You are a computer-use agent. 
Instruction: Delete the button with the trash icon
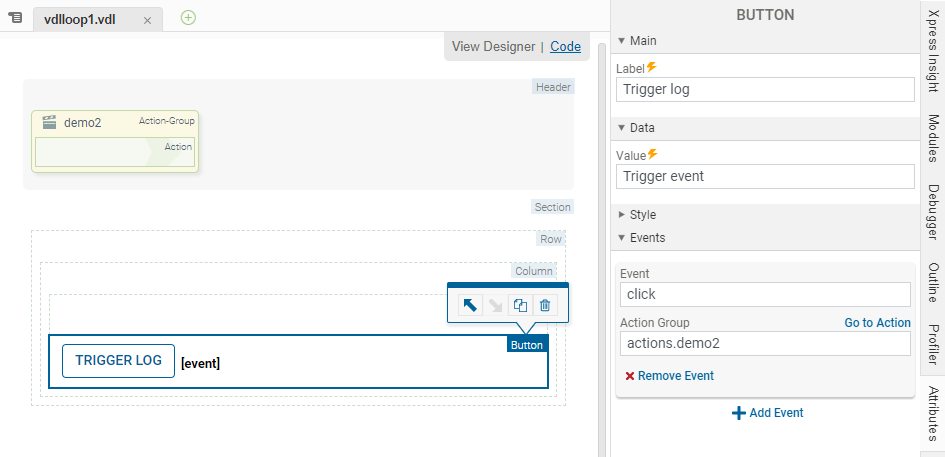545,306
